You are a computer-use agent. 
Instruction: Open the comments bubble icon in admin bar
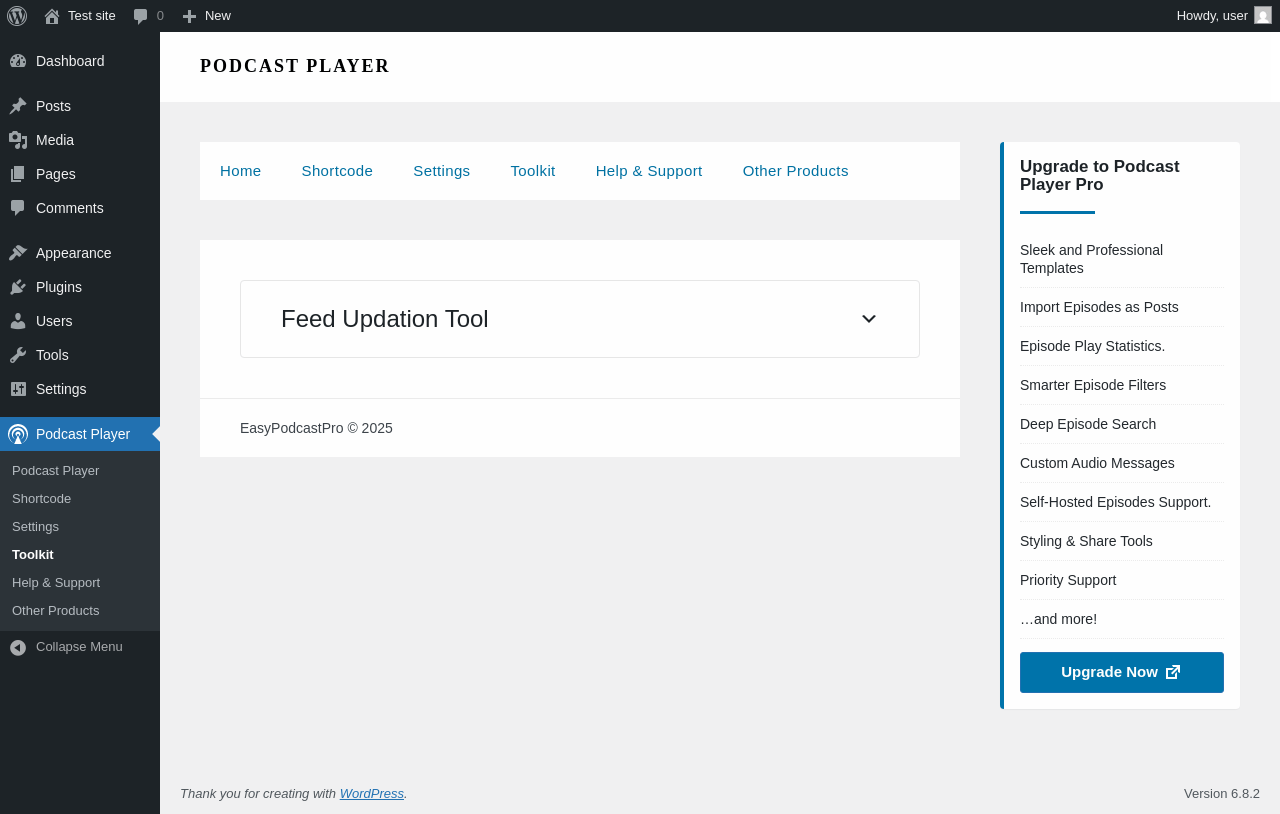[141, 16]
